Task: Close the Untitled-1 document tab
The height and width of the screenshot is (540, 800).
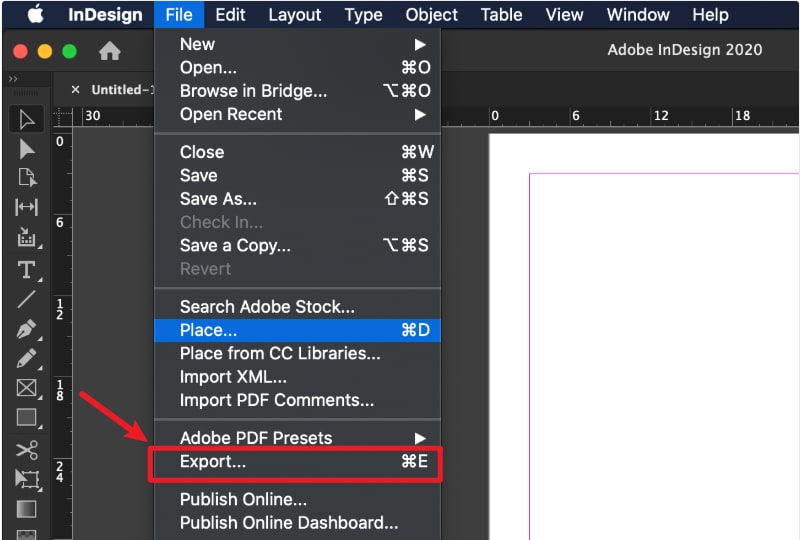Action: [76, 89]
